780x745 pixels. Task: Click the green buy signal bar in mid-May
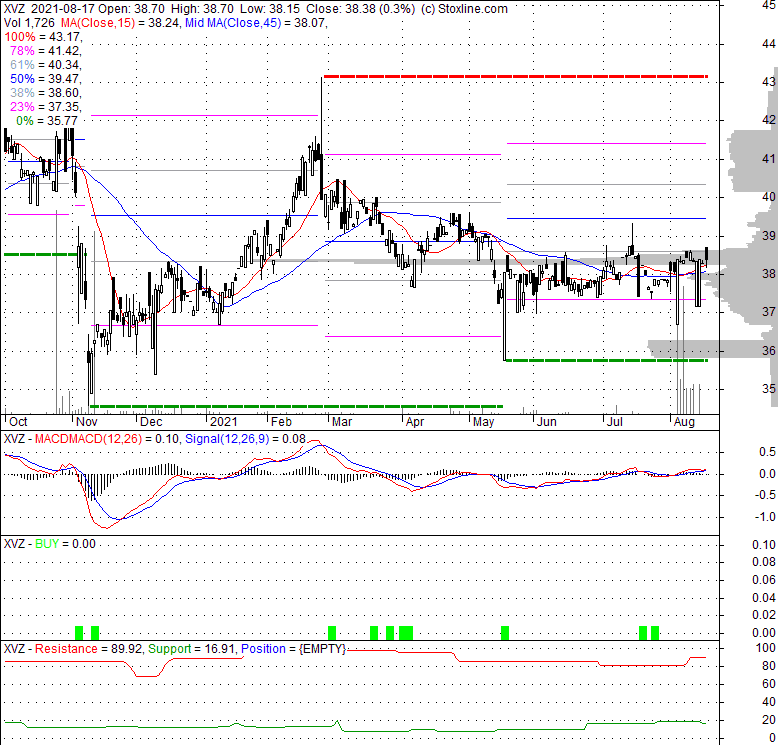[505, 633]
